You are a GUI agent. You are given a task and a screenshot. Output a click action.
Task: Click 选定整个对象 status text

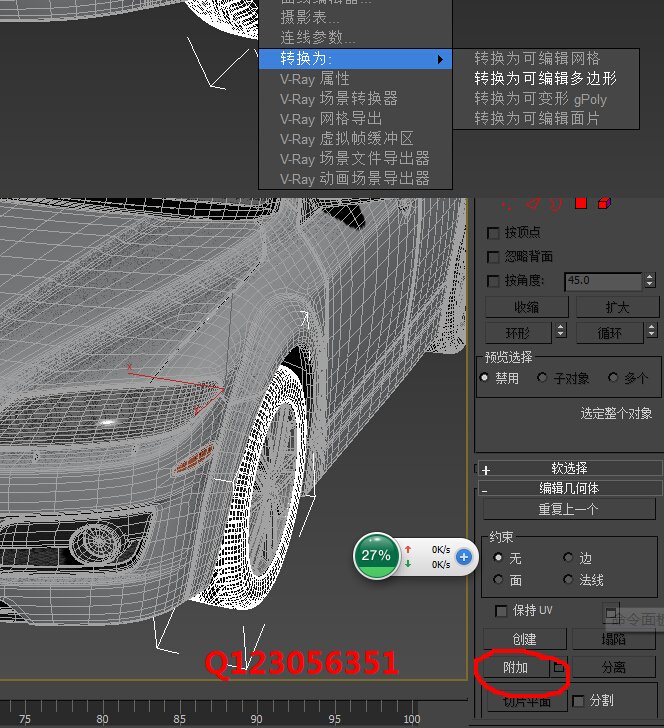point(616,413)
